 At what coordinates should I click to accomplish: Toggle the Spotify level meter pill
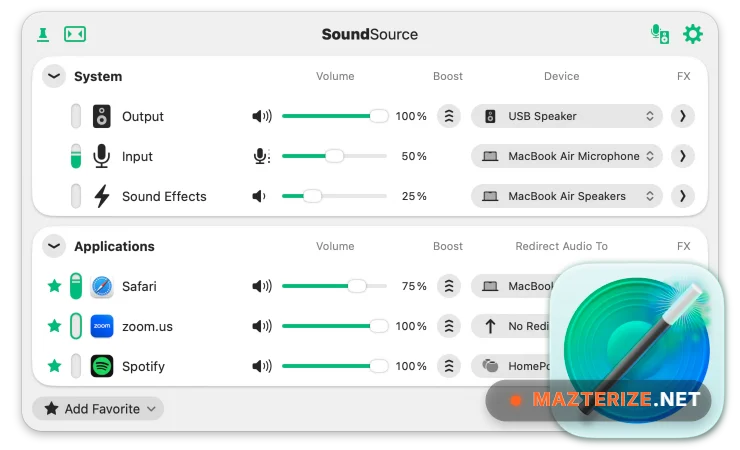point(76,367)
